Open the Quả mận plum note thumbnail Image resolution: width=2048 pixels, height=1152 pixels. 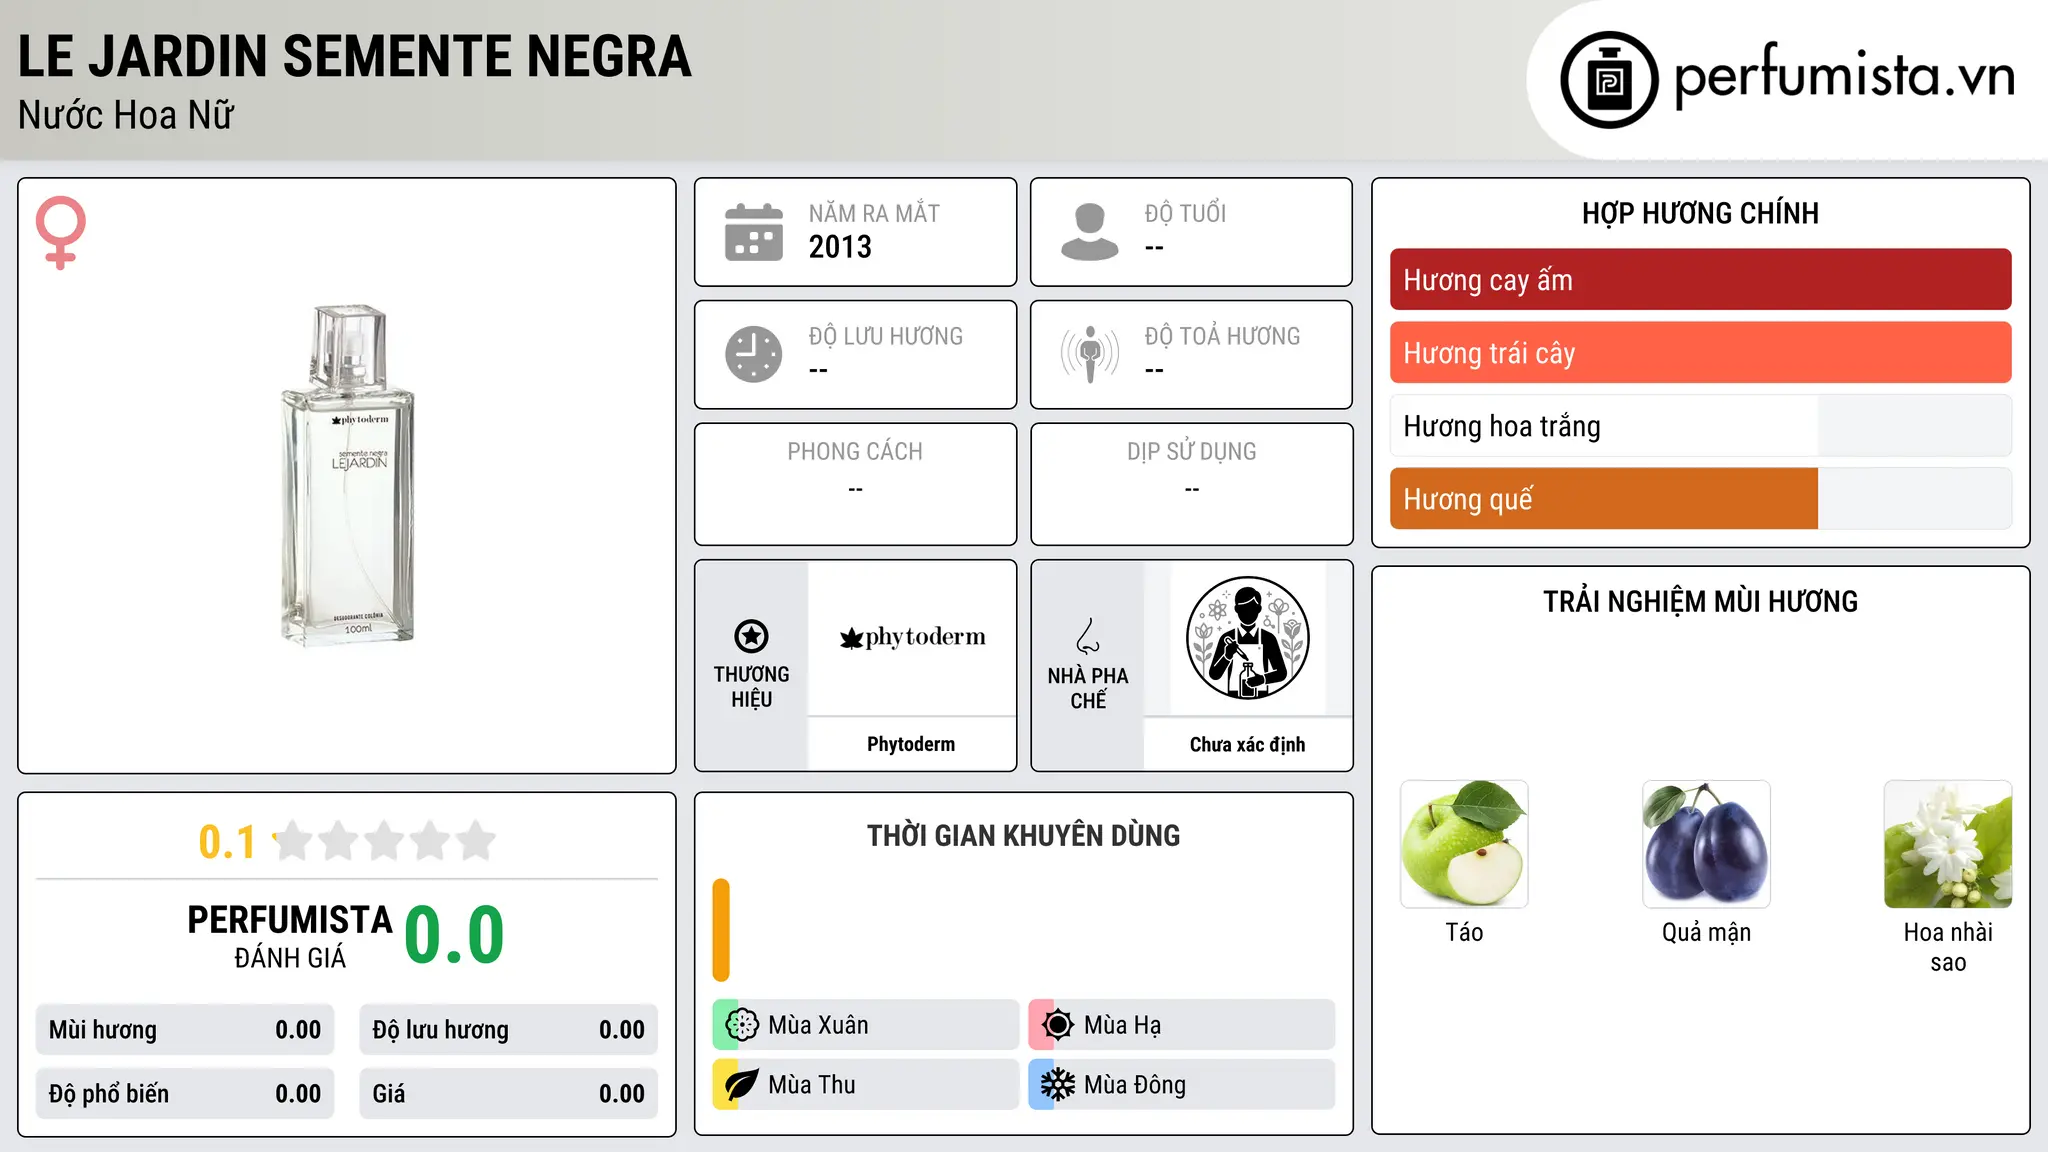[x=1706, y=844]
